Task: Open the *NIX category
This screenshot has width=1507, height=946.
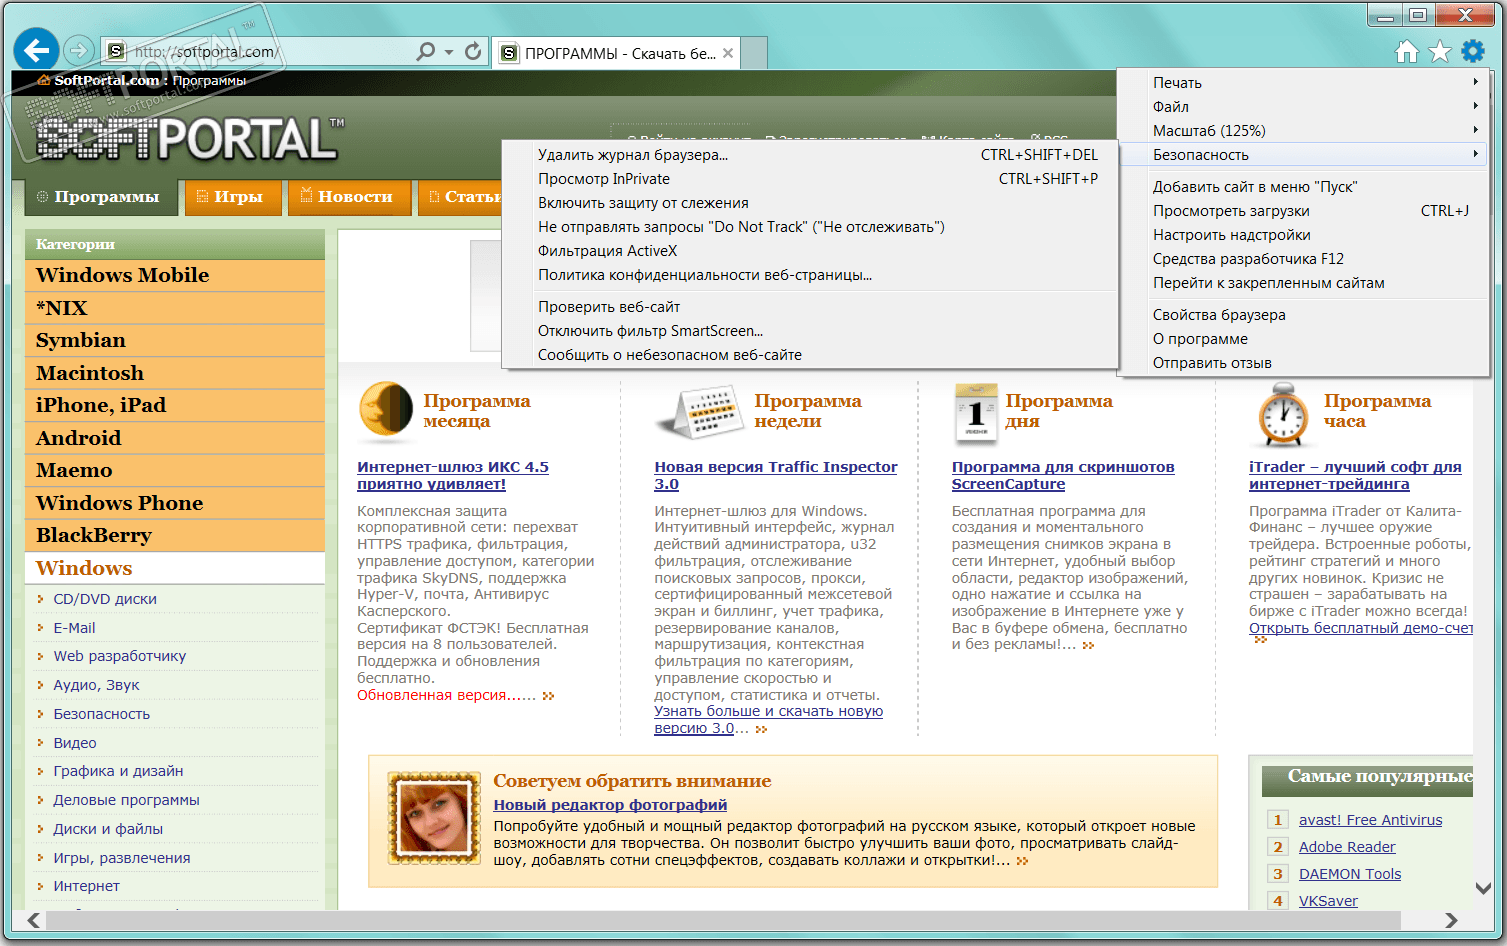Action: point(175,308)
